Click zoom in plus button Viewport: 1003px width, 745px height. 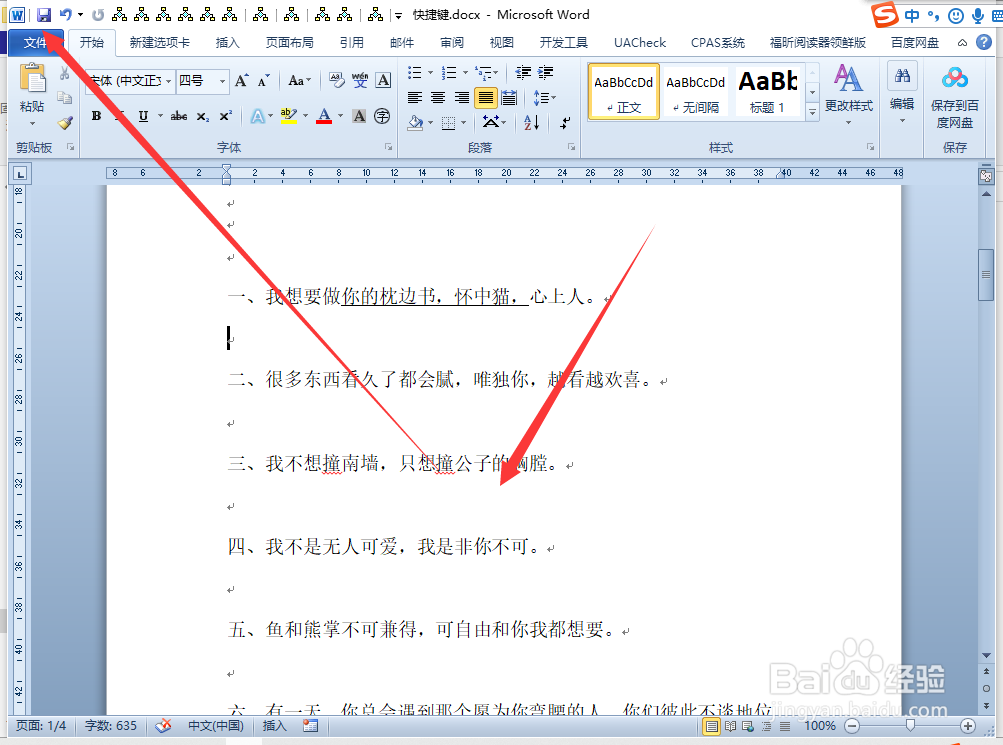[968, 726]
